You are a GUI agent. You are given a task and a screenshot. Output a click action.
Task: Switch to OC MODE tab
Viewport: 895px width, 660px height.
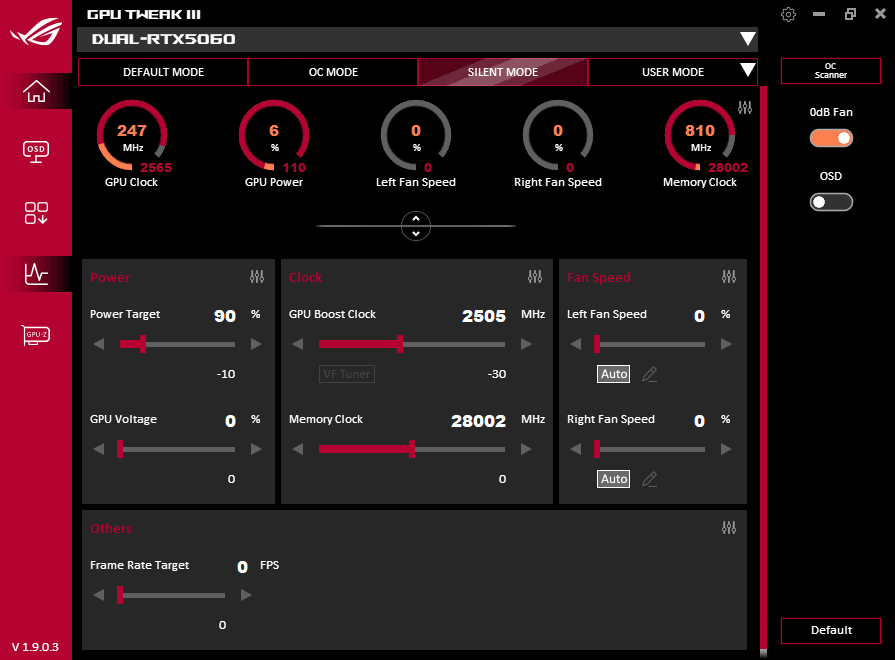[x=333, y=71]
